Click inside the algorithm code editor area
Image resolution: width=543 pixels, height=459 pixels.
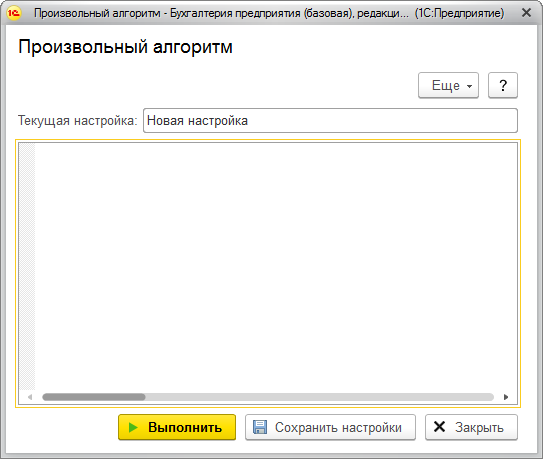276,267
